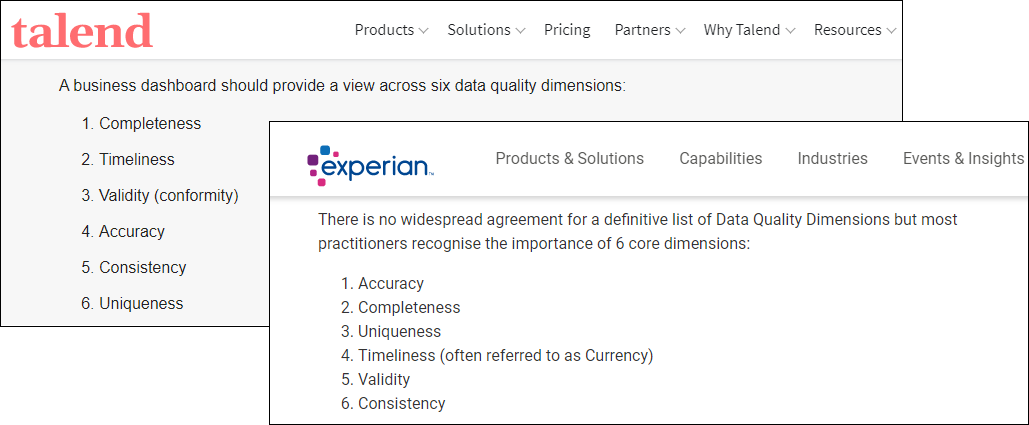Open the Why Talend menu
Viewport: 1029px width, 425px height.
coord(741,30)
